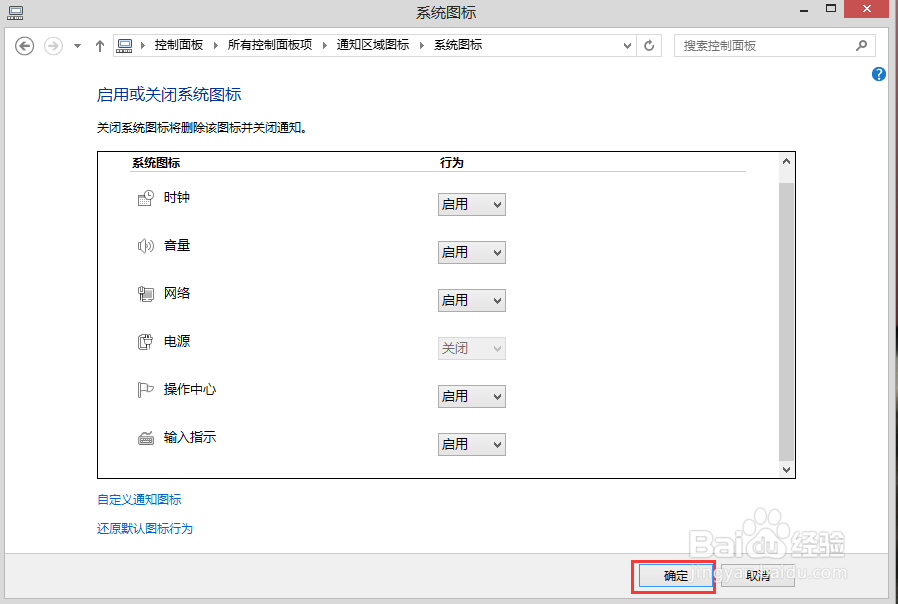Open help via the blue question mark
Image resolution: width=898 pixels, height=604 pixels.
pyautogui.click(x=878, y=74)
